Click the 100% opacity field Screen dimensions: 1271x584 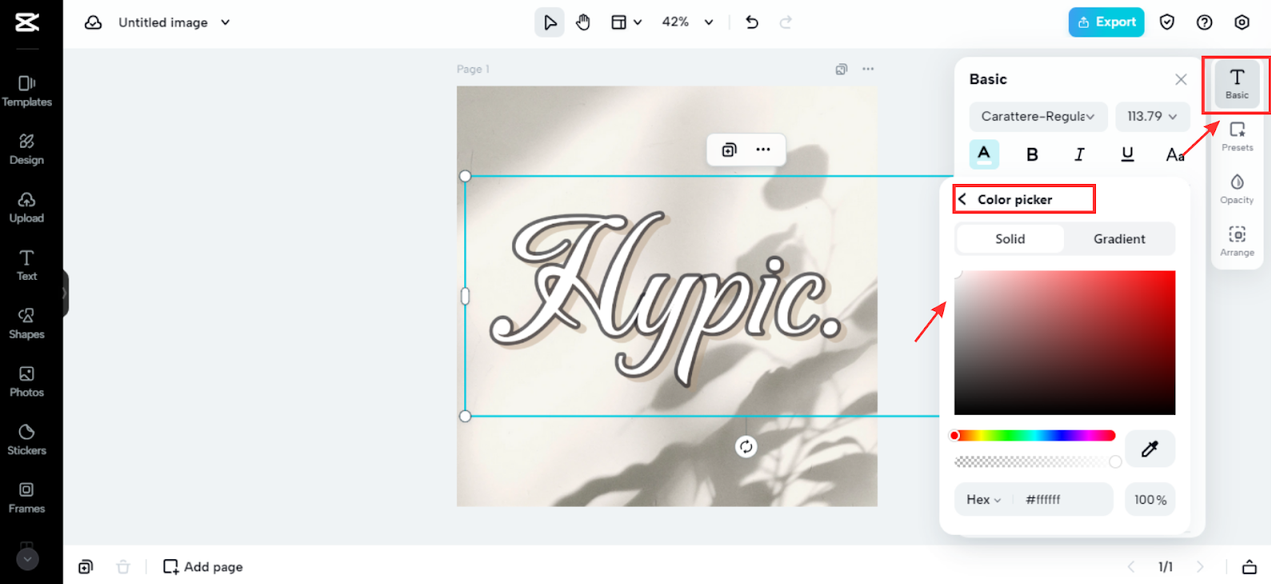point(1150,499)
